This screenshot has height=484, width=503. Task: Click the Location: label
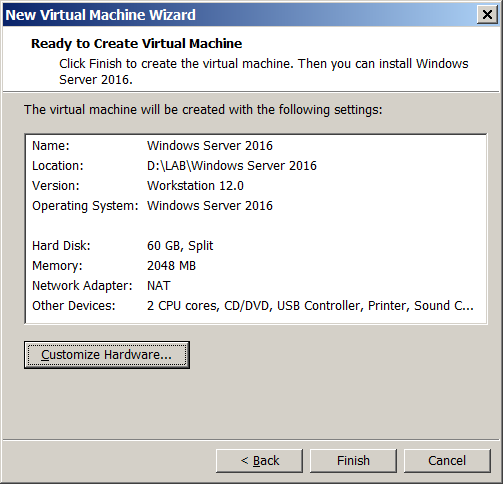pyautogui.click(x=58, y=166)
